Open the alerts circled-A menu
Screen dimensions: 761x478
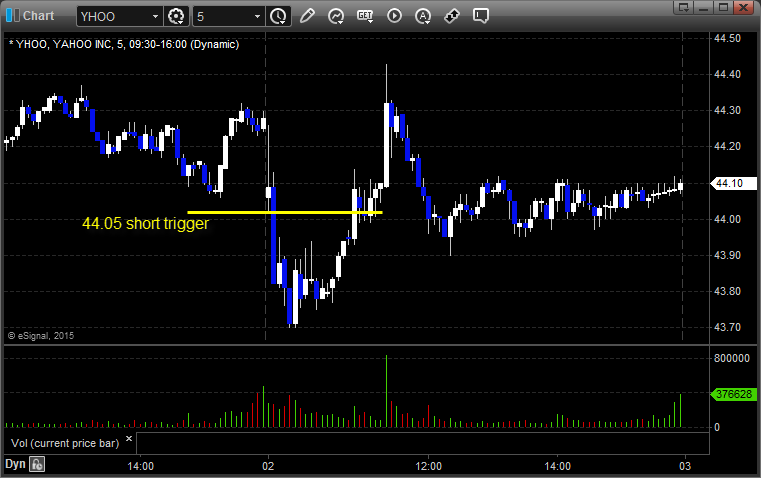click(423, 16)
